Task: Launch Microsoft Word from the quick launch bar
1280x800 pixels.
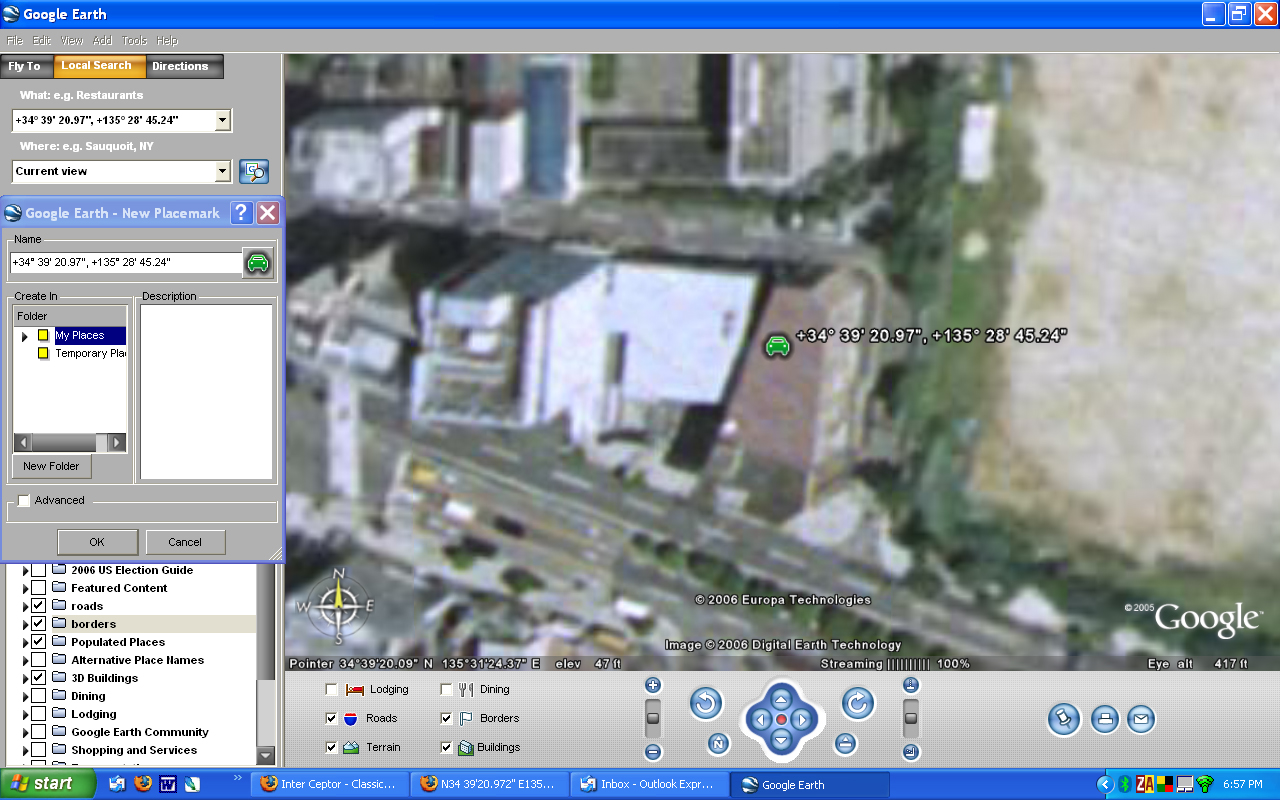Action: point(168,784)
